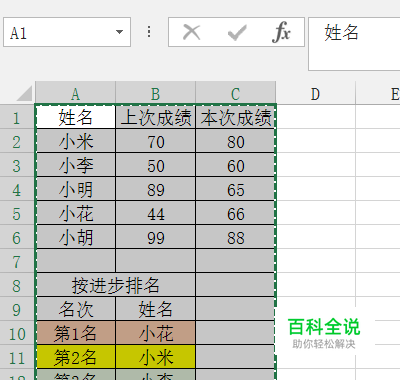Click cell with value 44
The image size is (400, 380).
(x=156, y=213)
